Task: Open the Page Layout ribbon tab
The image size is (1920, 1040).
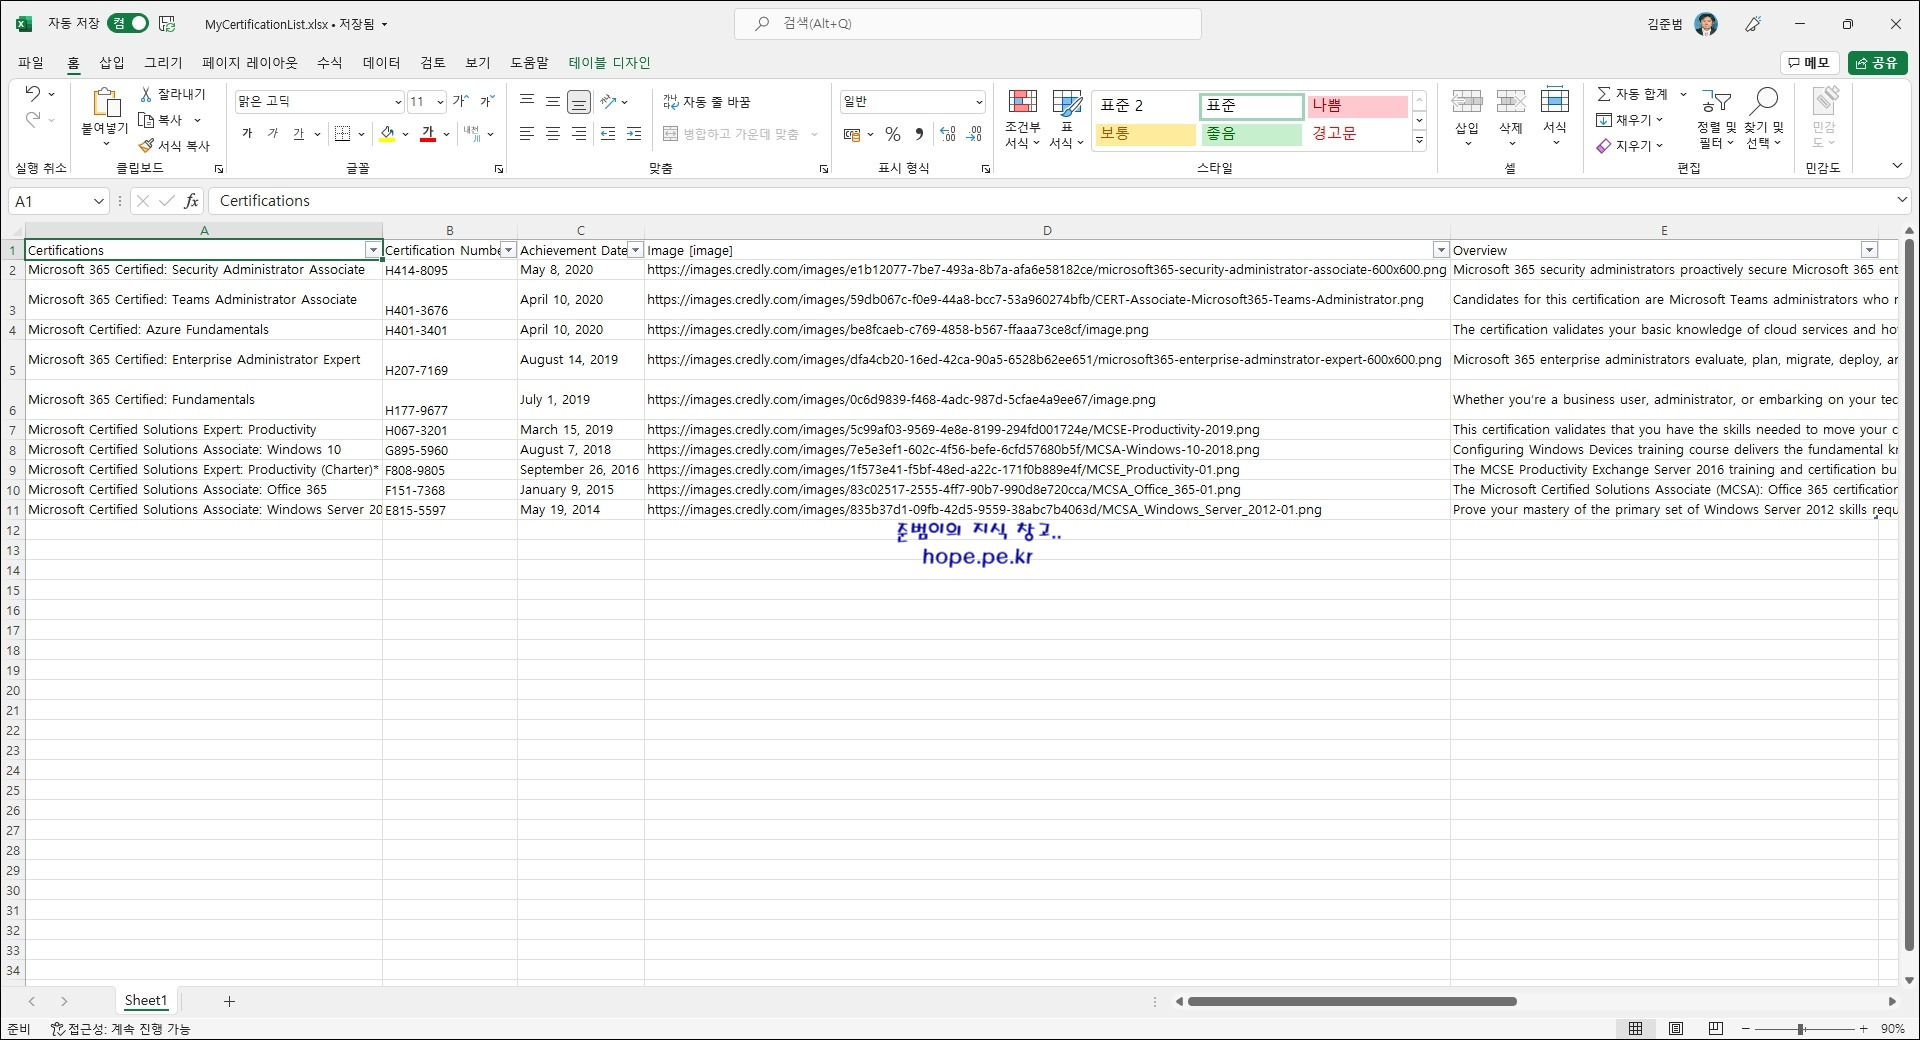Action: (250, 62)
